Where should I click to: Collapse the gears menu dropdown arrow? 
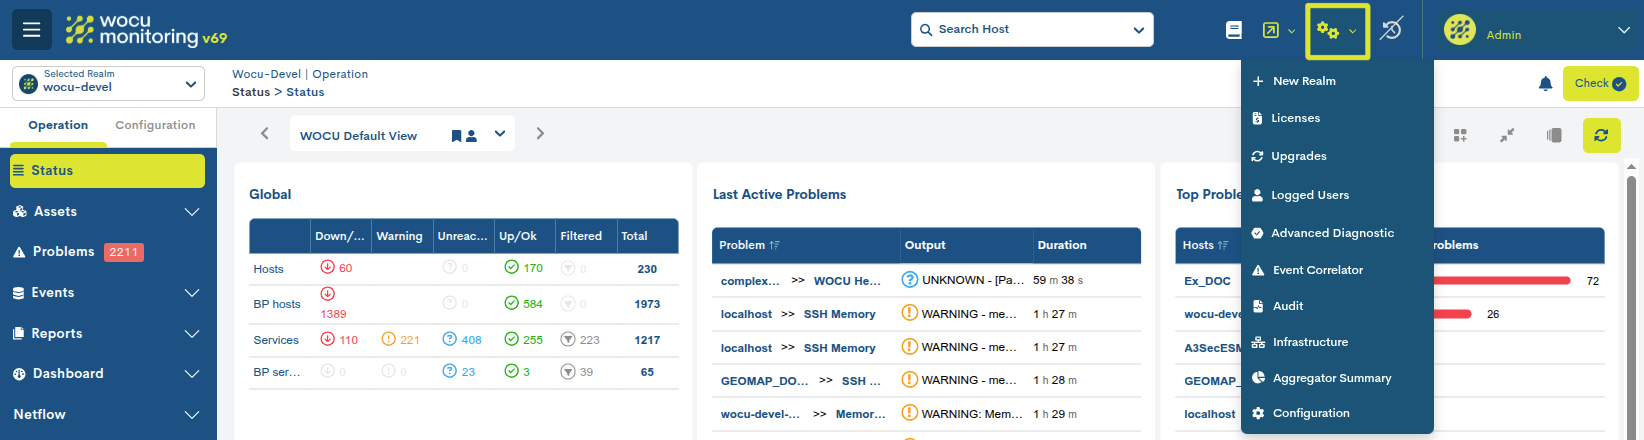pos(1353,31)
